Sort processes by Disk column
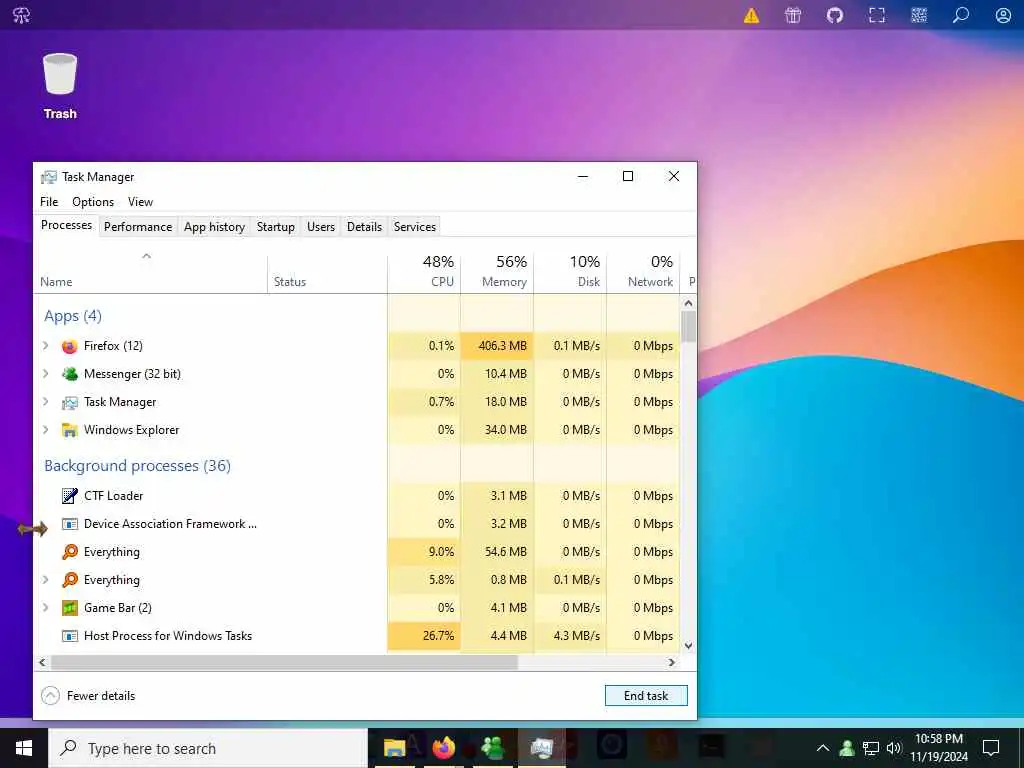This screenshot has width=1024, height=768. tap(570, 273)
